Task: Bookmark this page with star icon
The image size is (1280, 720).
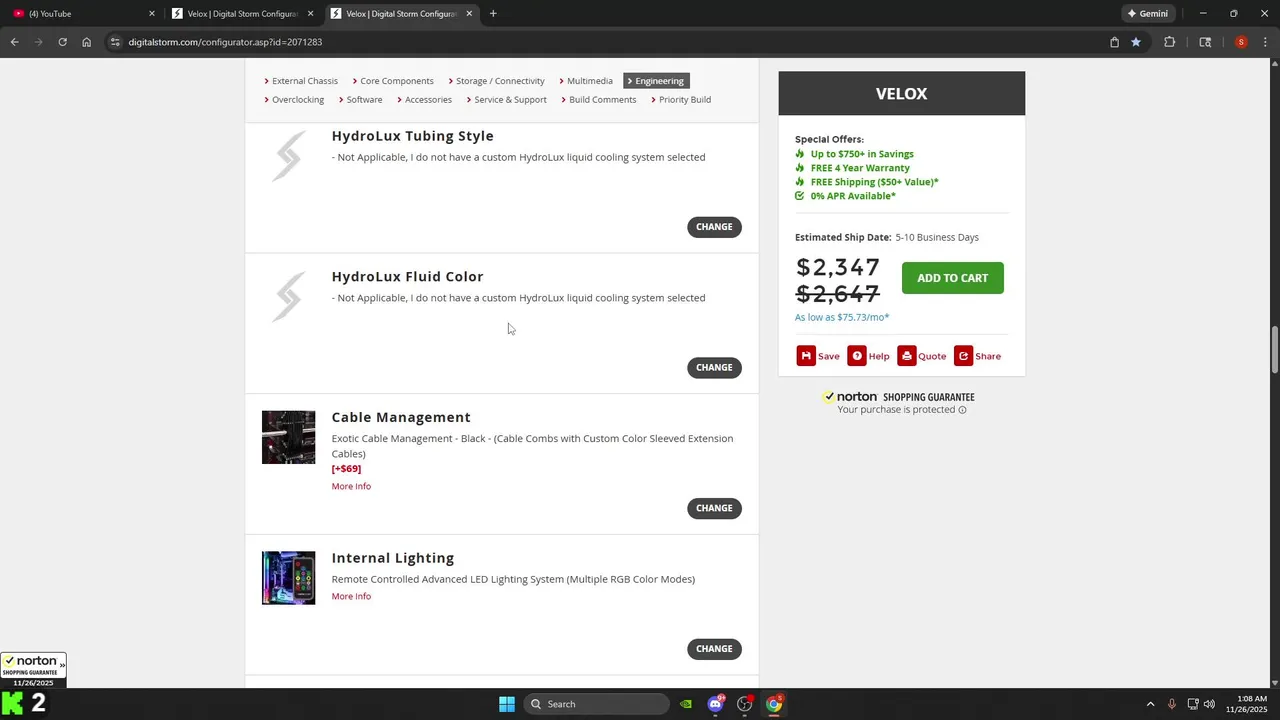Action: [1136, 42]
